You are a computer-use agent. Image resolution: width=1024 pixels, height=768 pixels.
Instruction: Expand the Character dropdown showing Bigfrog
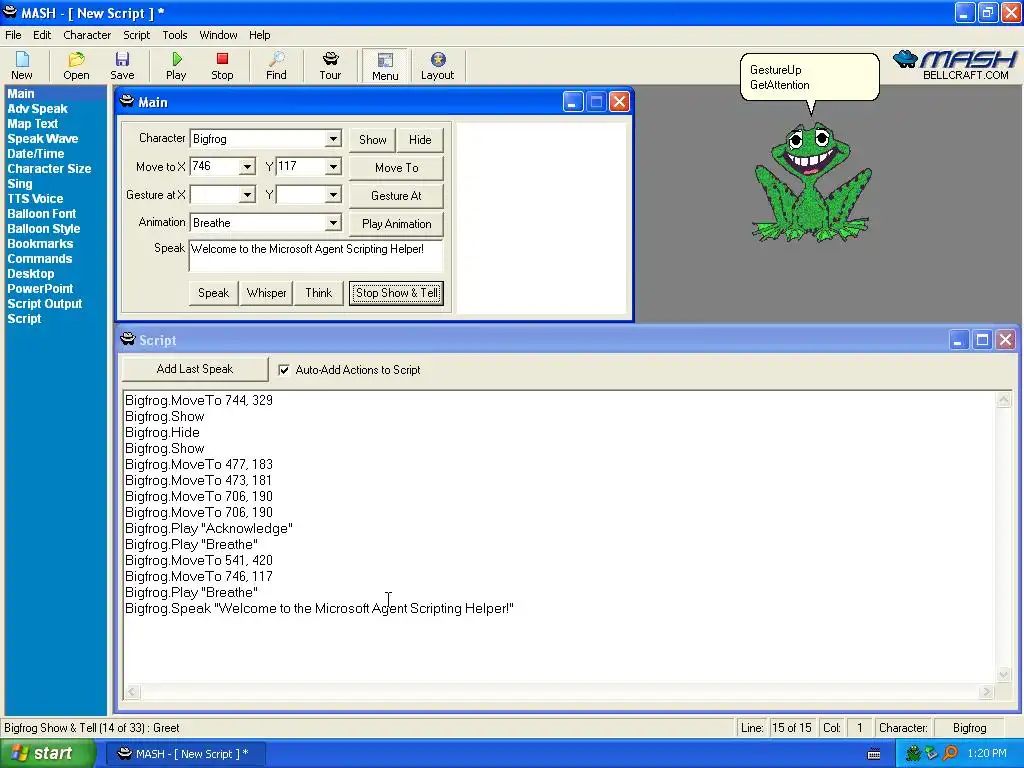pos(333,138)
